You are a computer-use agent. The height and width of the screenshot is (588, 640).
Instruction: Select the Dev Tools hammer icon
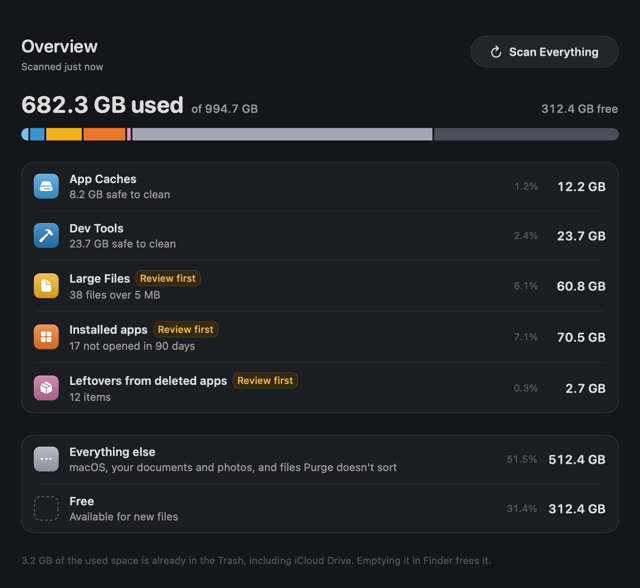(x=46, y=235)
